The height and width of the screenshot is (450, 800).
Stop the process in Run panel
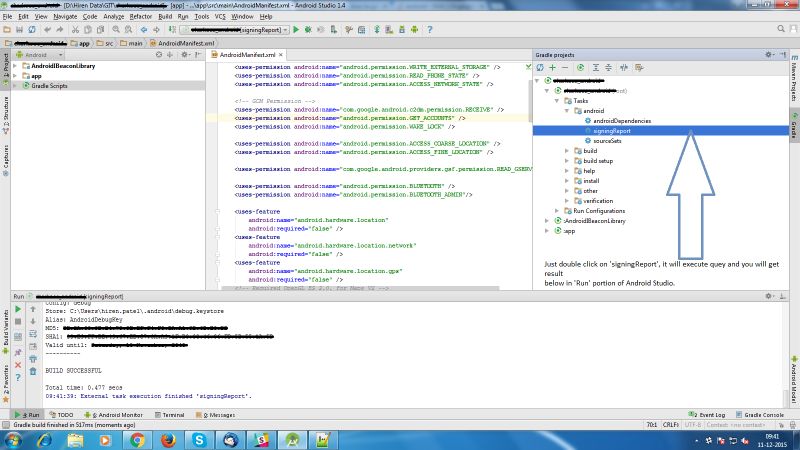pos(18,321)
